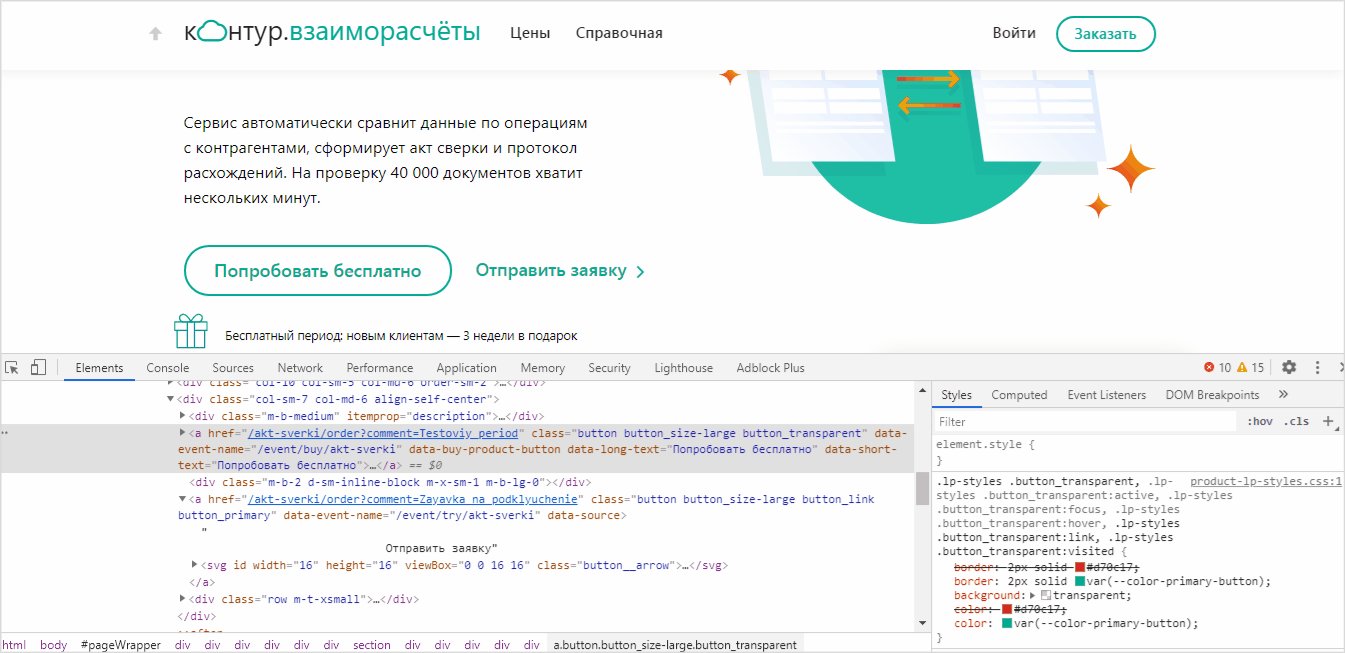Open the Sources tab
This screenshot has width=1345, height=653.
coord(233,367)
